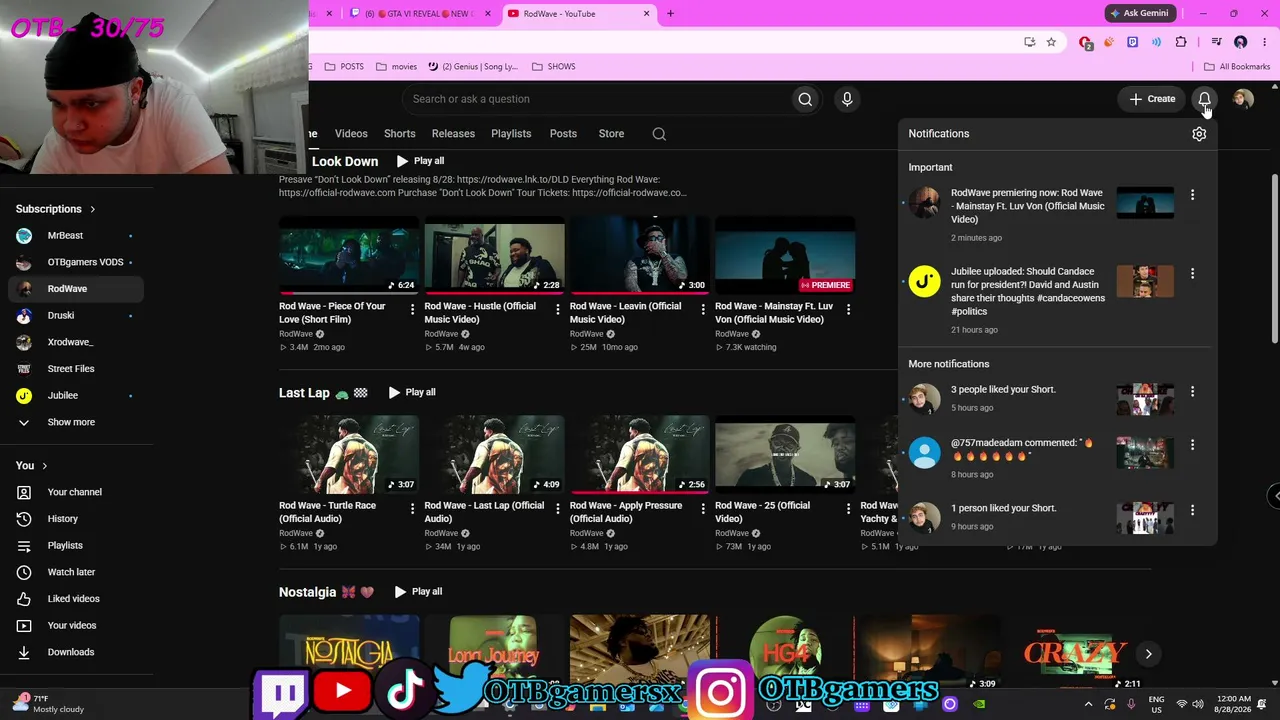The height and width of the screenshot is (720, 1280).
Task: Play all Last Lap videos
Action: click(x=412, y=392)
